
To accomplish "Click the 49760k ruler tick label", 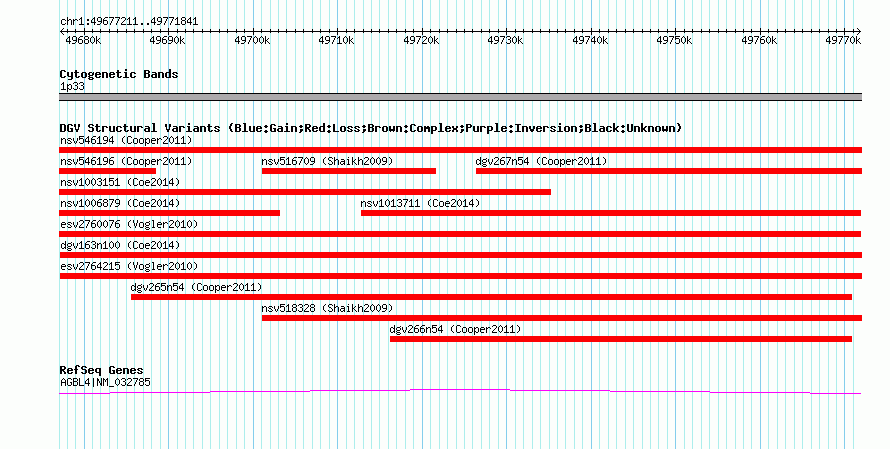I will 759,40.
